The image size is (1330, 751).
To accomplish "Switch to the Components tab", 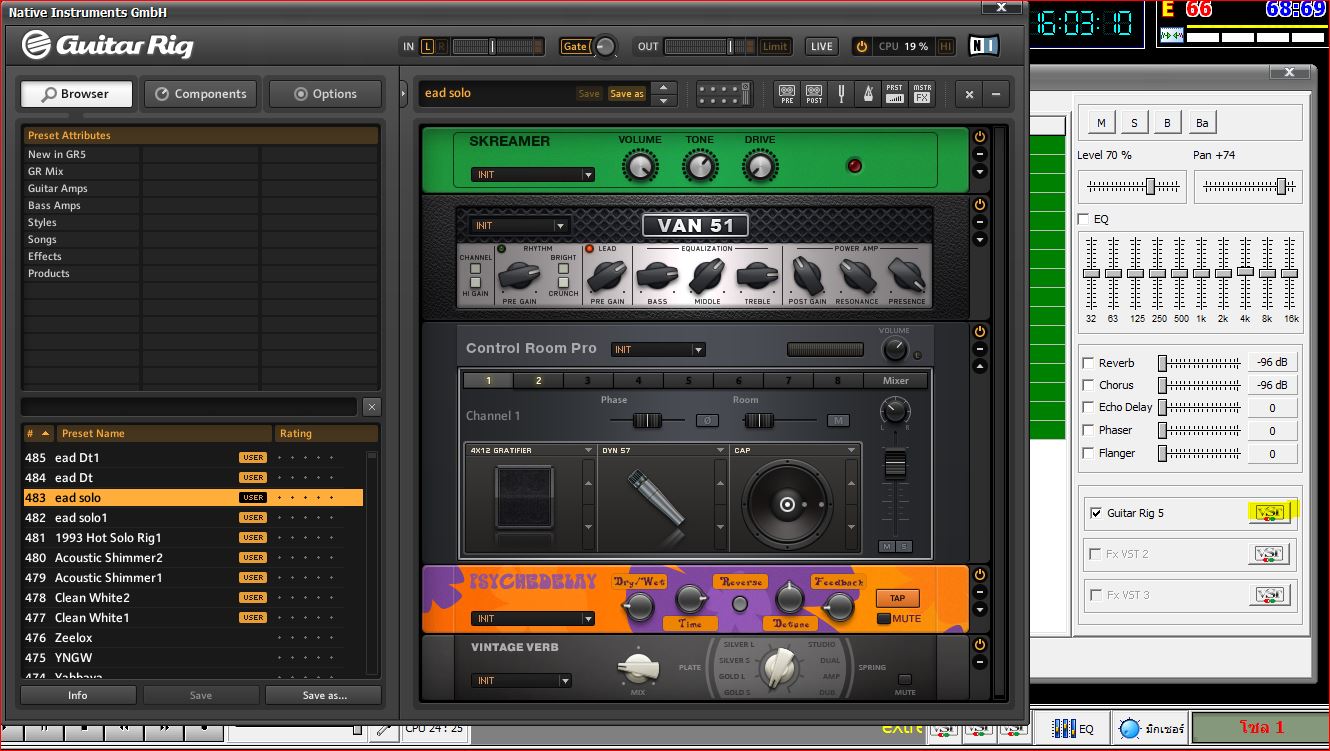I will click(x=201, y=94).
